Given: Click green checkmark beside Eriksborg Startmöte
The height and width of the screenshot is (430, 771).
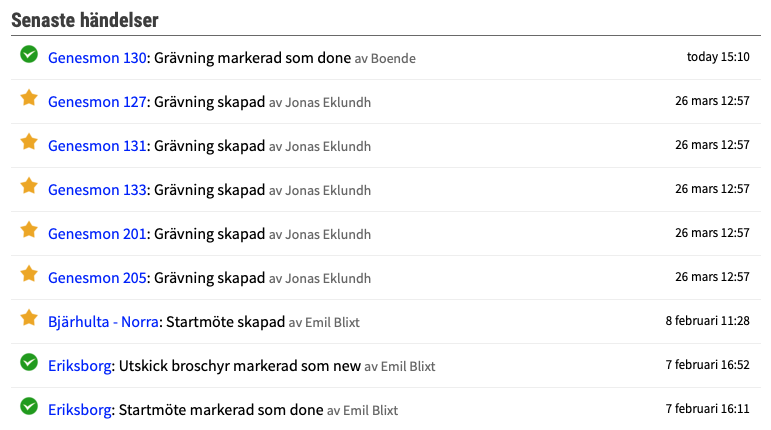Looking at the screenshot, I should 29,406.
